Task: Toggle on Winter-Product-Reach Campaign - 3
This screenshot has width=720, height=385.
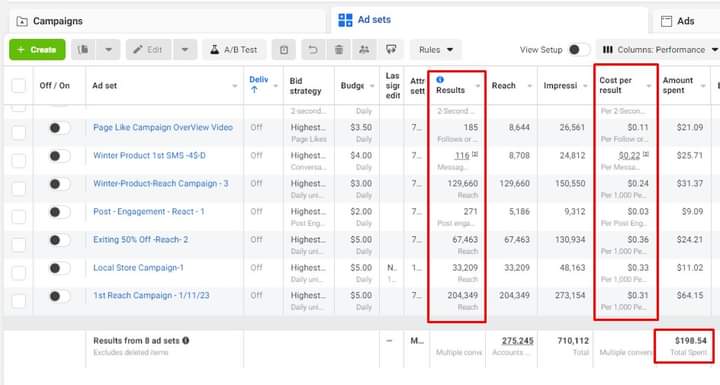Action: (59, 184)
